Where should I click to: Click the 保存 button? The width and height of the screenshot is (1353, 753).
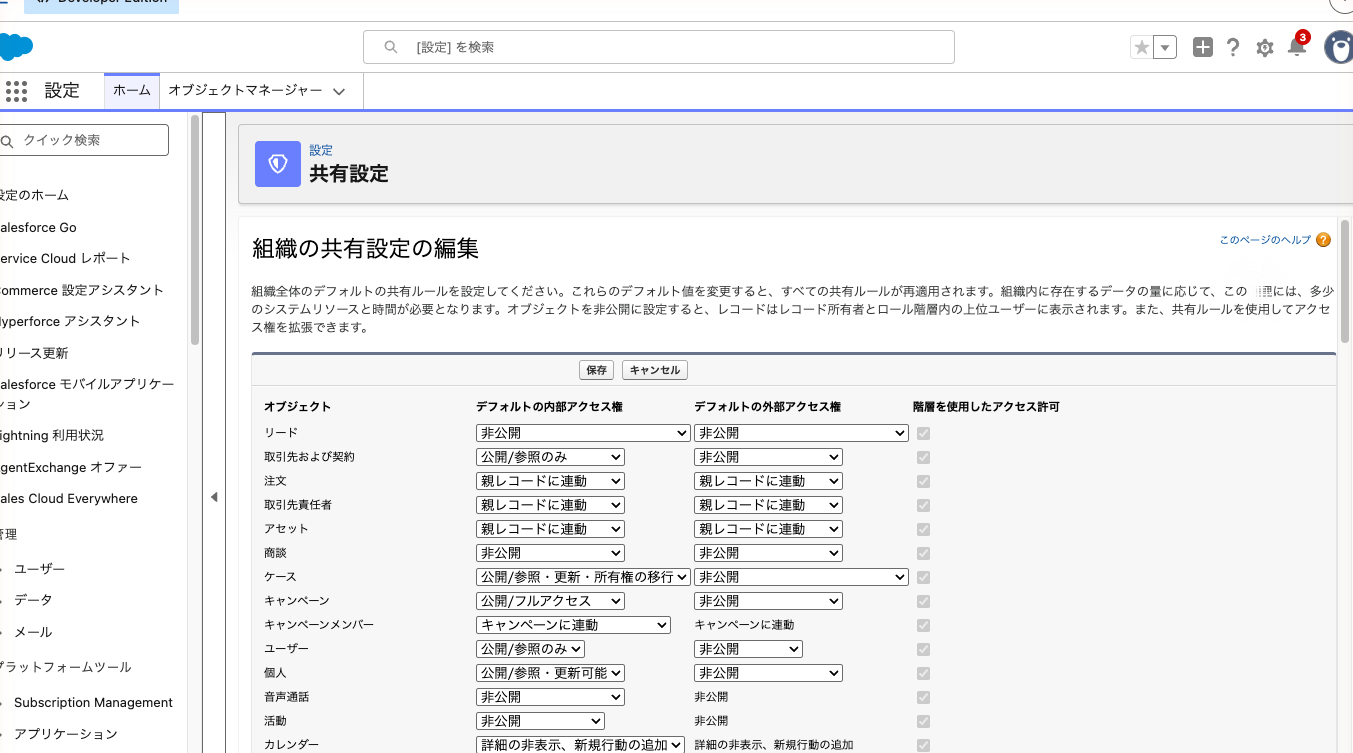(597, 370)
